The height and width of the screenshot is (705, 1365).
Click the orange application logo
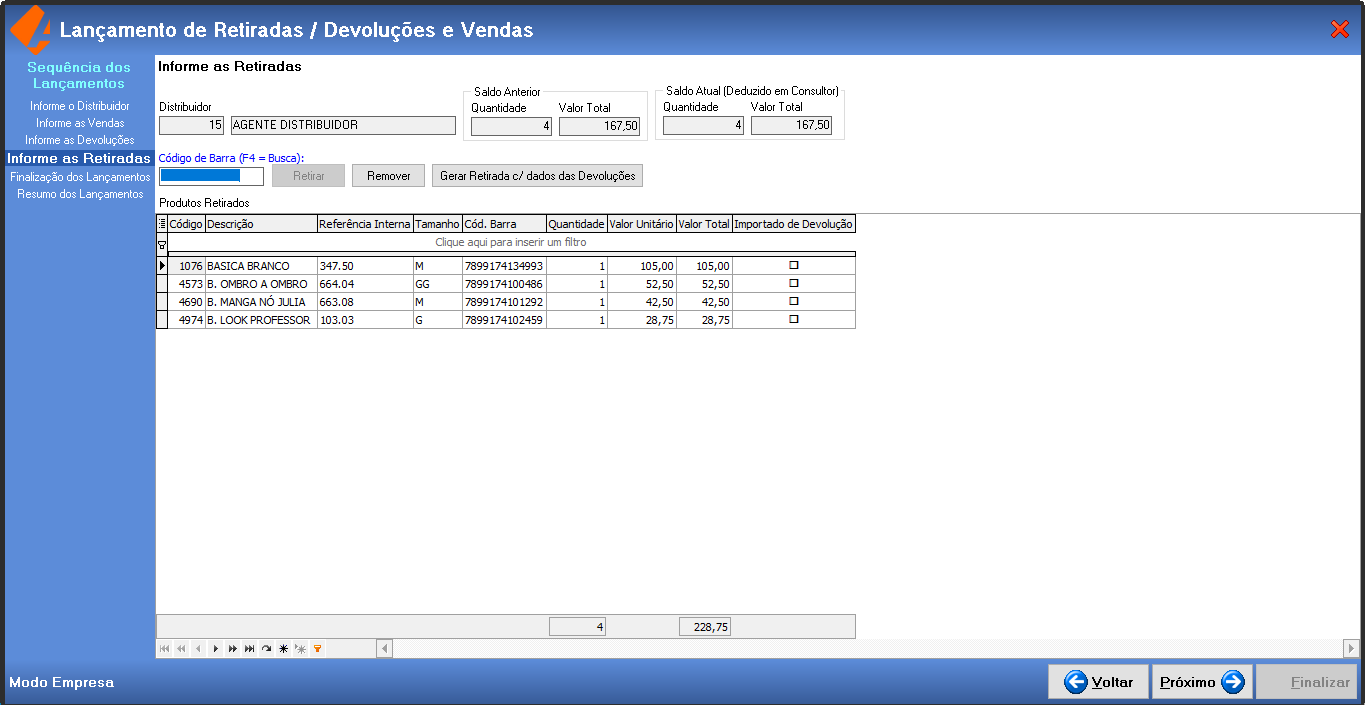(x=30, y=30)
